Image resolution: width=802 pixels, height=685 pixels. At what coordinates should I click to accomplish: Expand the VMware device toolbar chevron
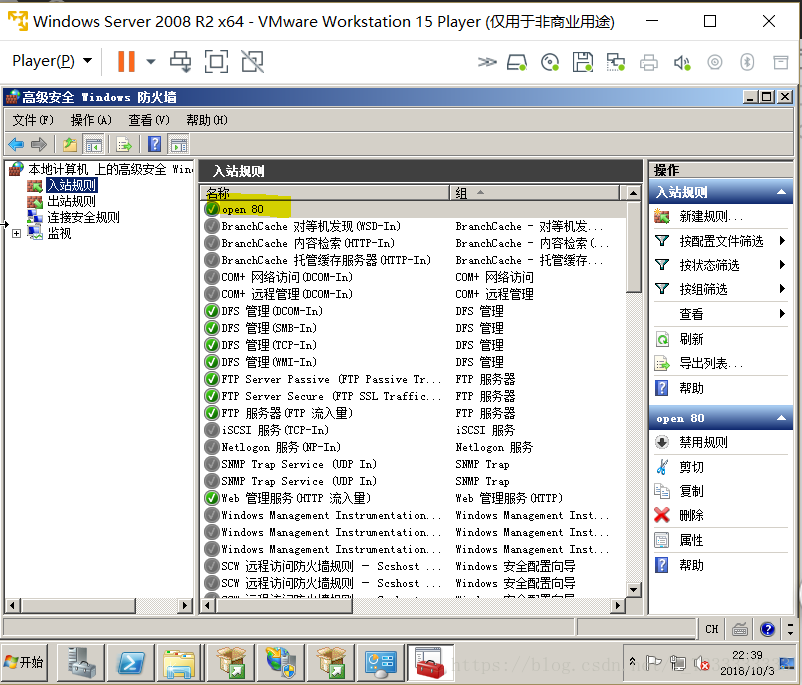tap(486, 62)
